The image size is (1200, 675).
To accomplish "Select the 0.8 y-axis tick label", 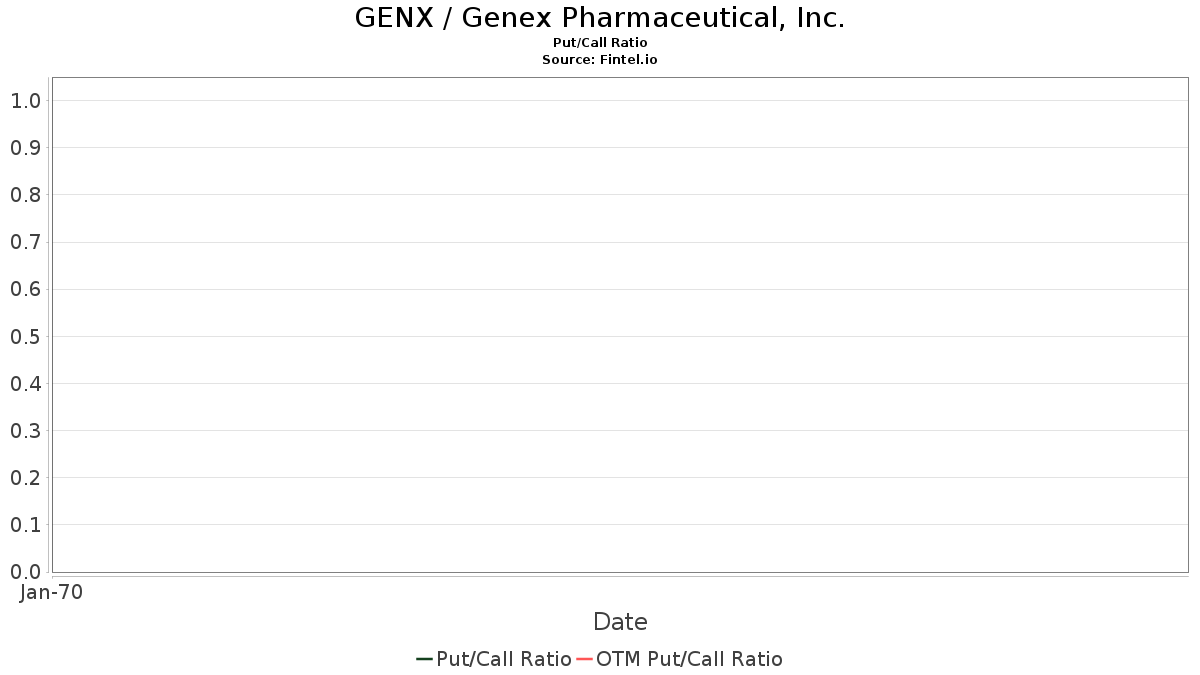I will [25, 195].
